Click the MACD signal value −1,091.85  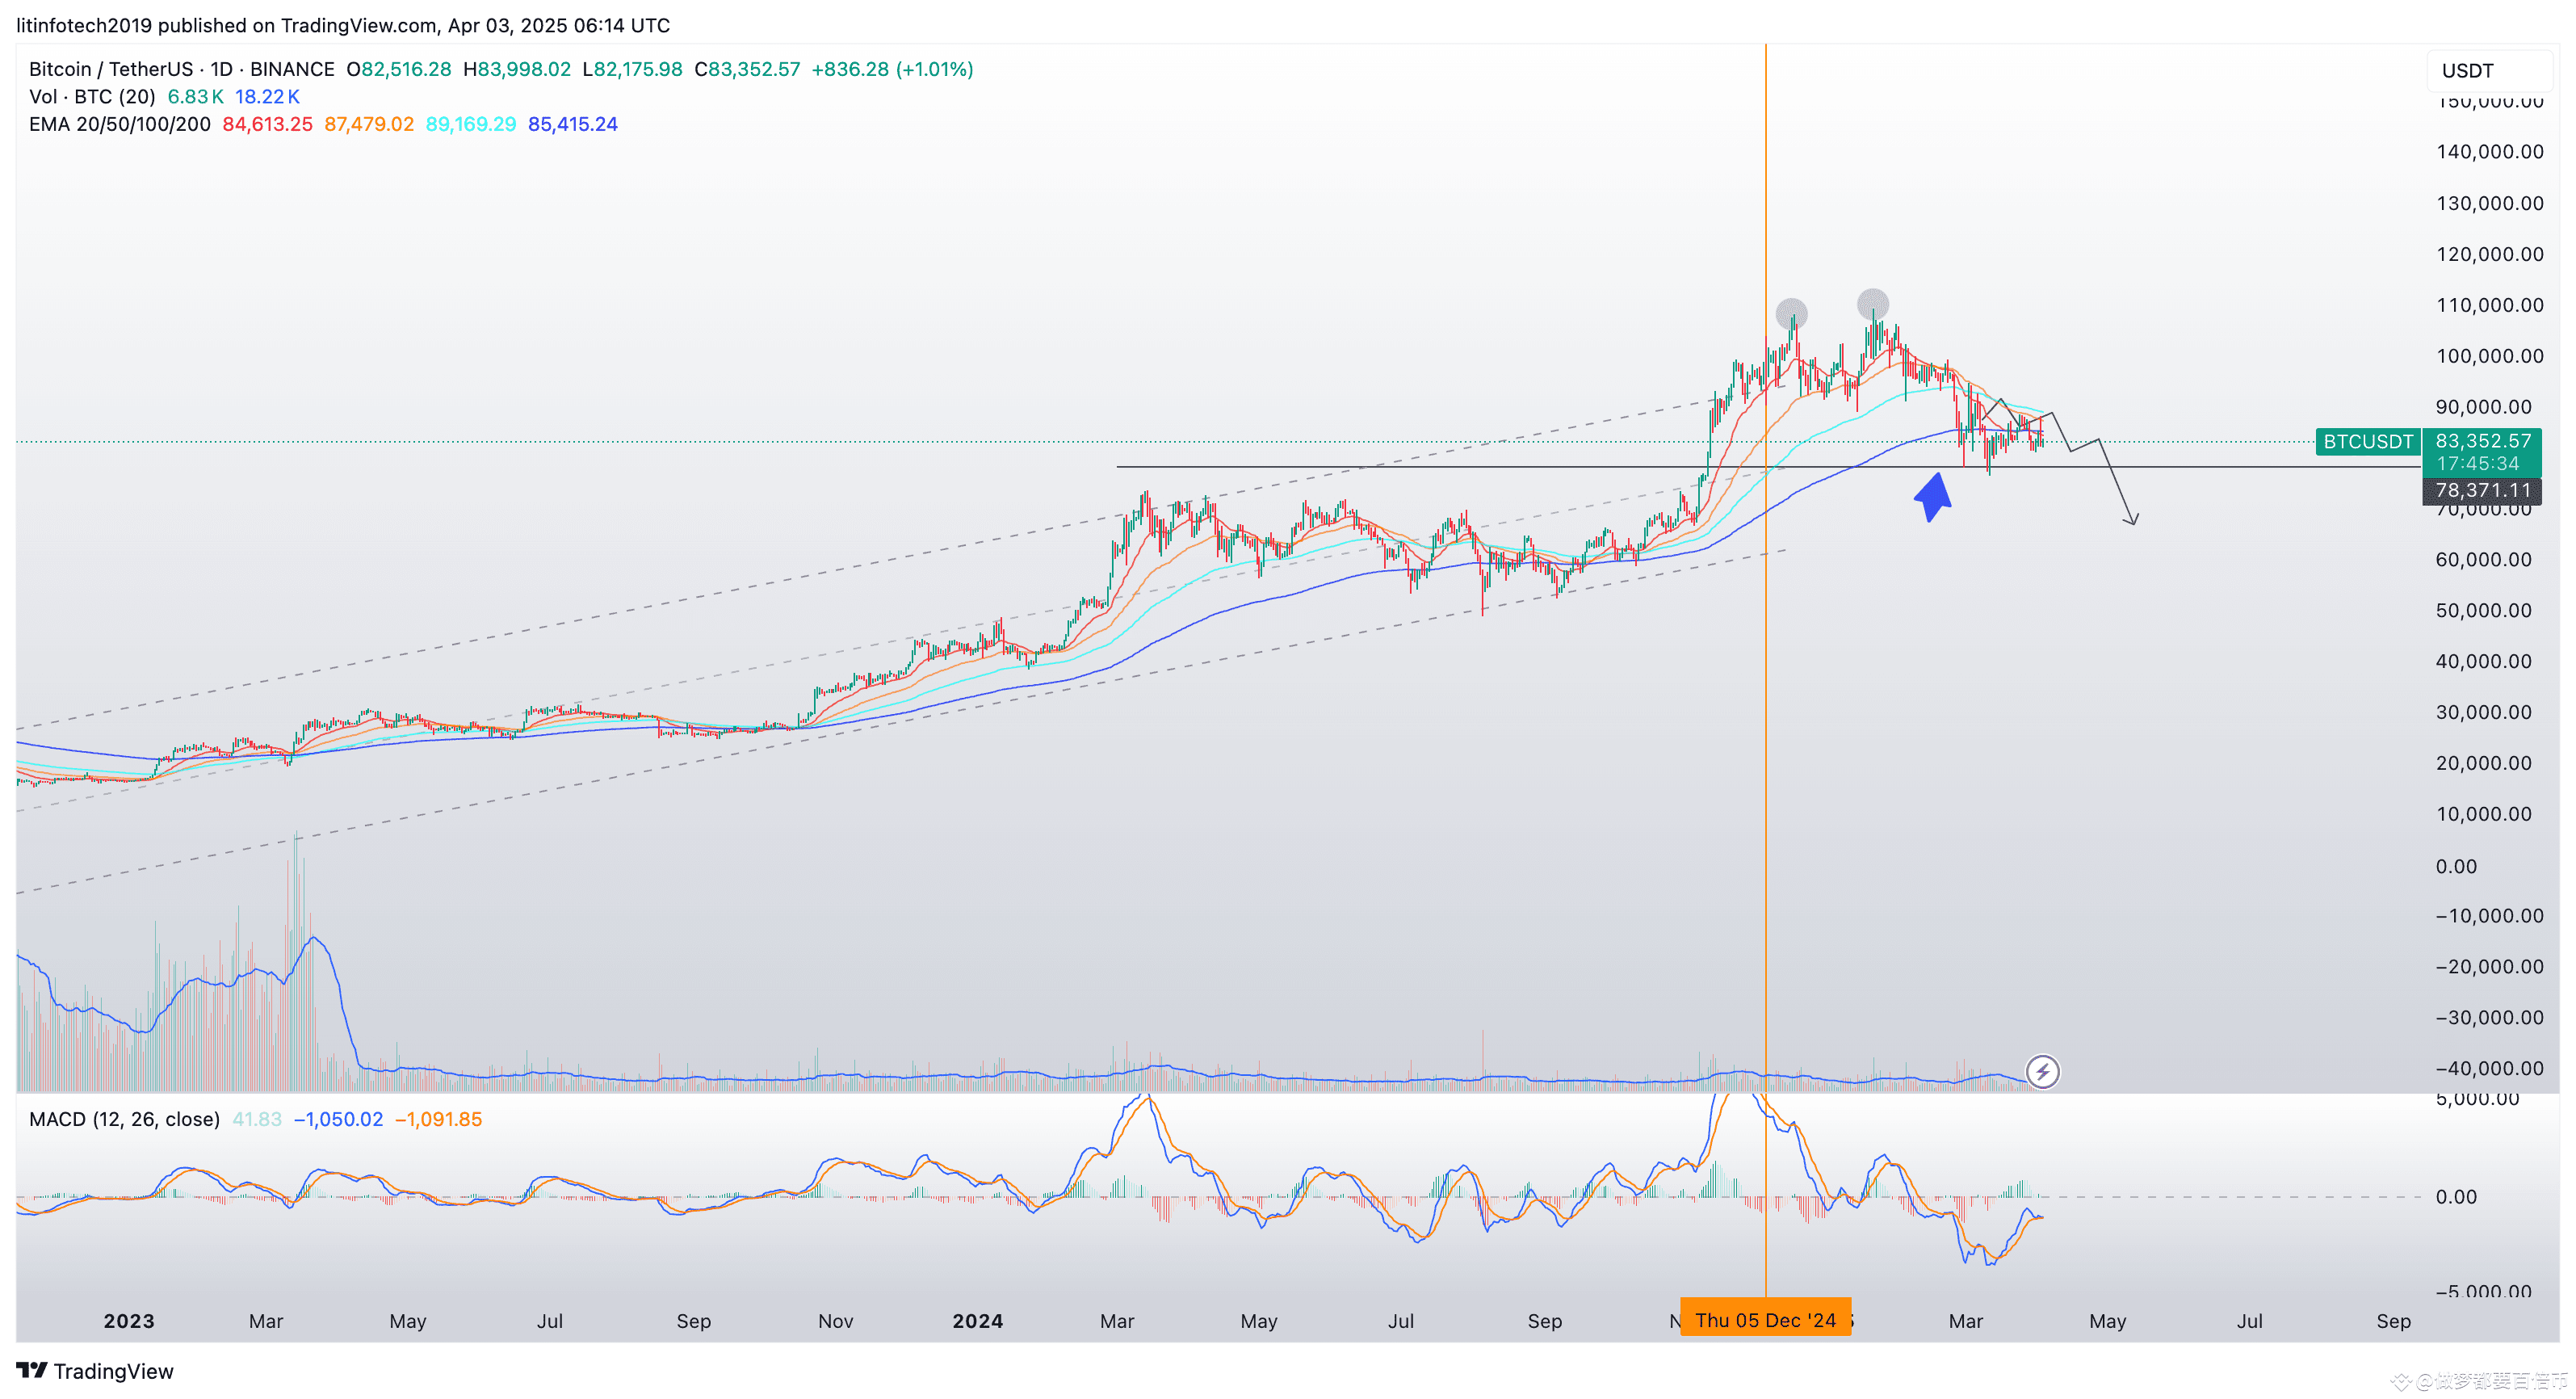[x=438, y=1119]
